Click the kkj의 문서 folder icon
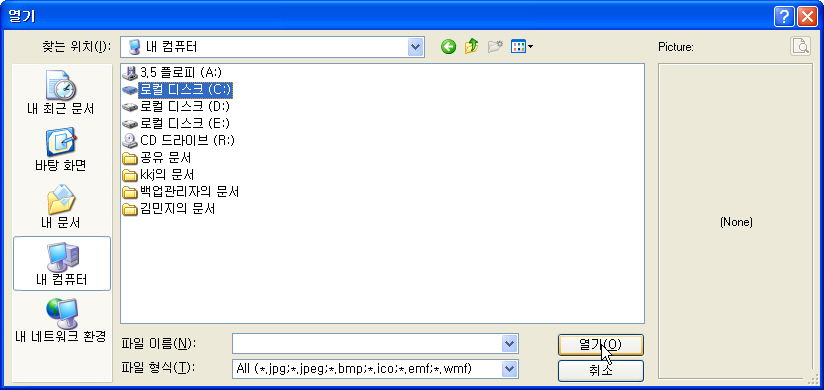 coord(129,175)
